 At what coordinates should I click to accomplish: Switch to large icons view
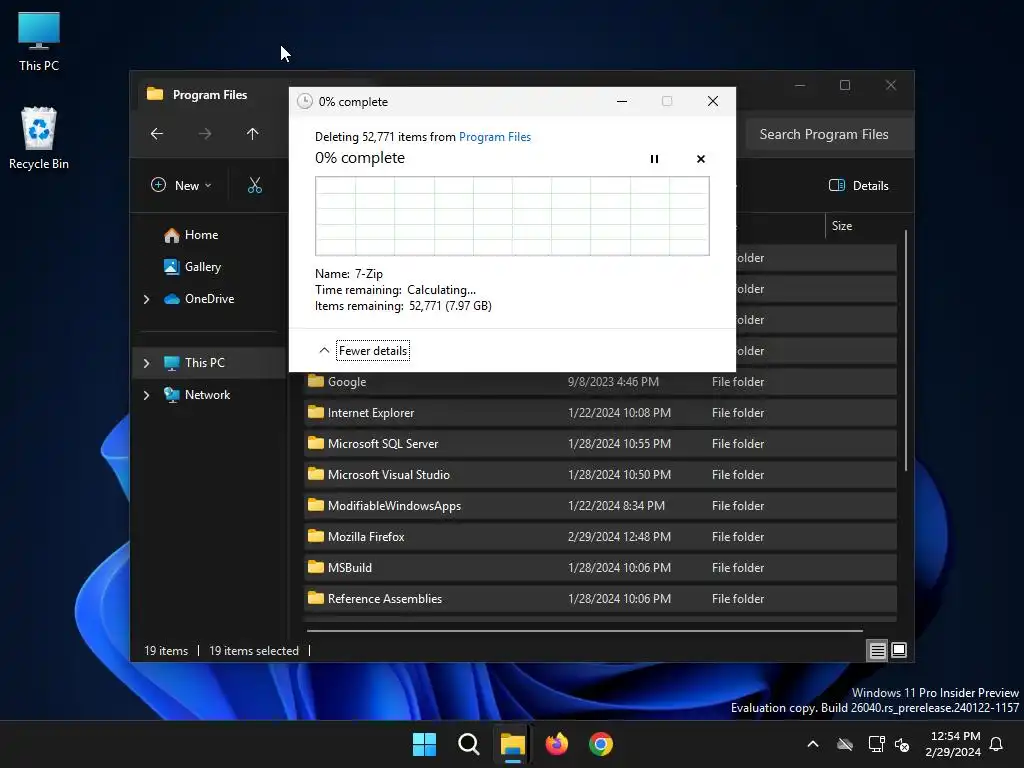pyautogui.click(x=899, y=650)
